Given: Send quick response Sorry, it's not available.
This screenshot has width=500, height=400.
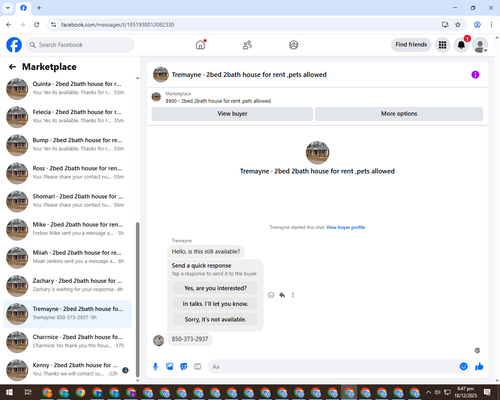Looking at the screenshot, I should (x=215, y=319).
